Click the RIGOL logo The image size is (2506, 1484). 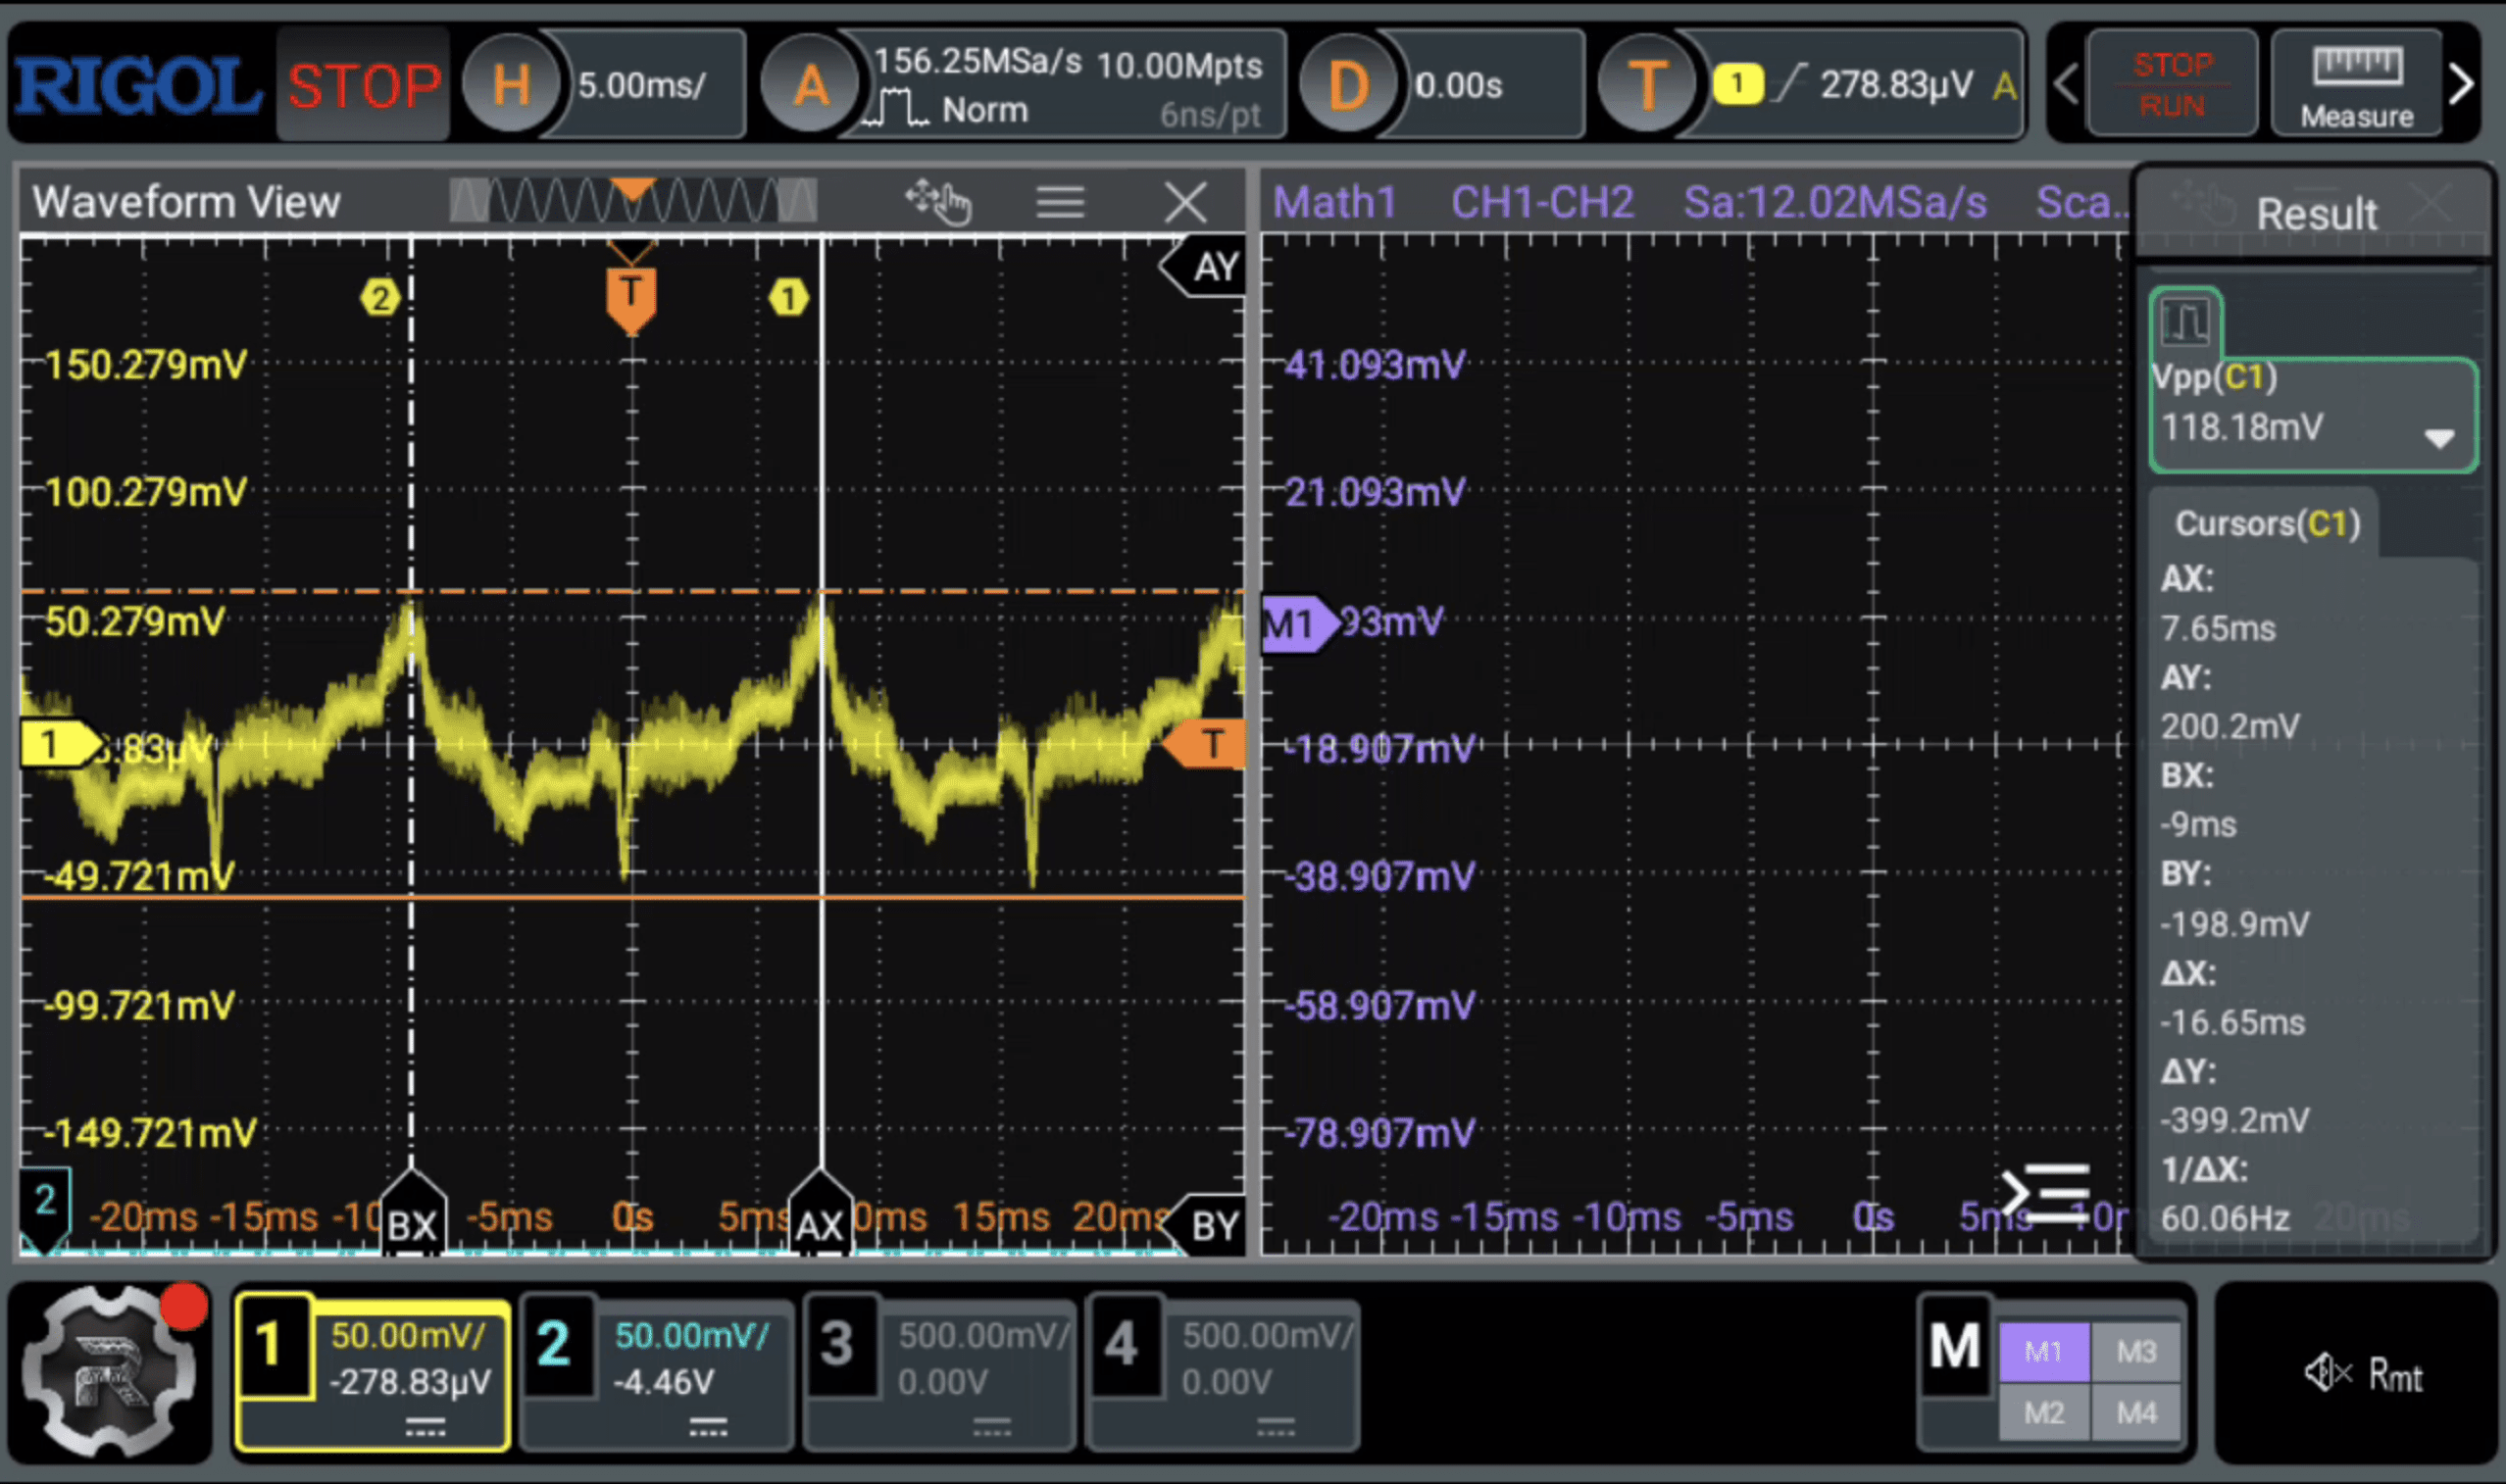(137, 86)
